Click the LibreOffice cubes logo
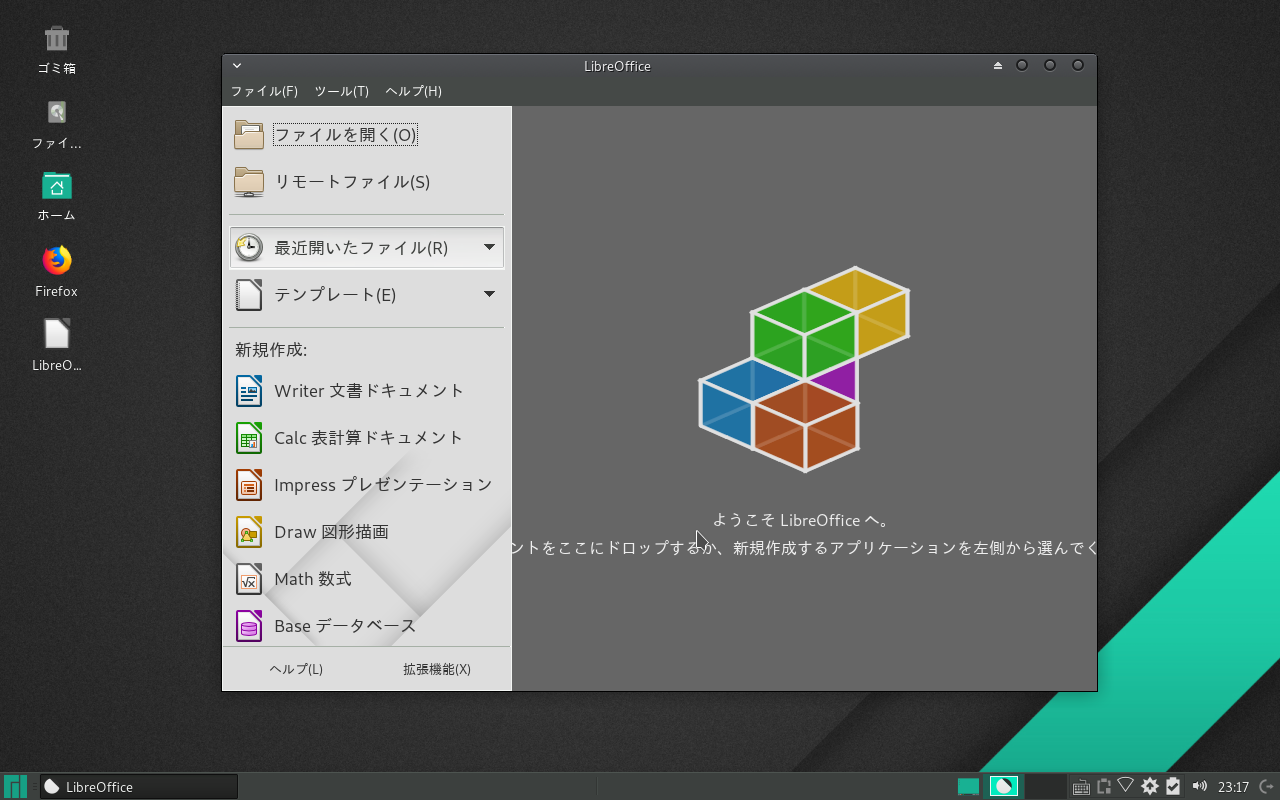Image resolution: width=1280 pixels, height=800 pixels. [804, 369]
